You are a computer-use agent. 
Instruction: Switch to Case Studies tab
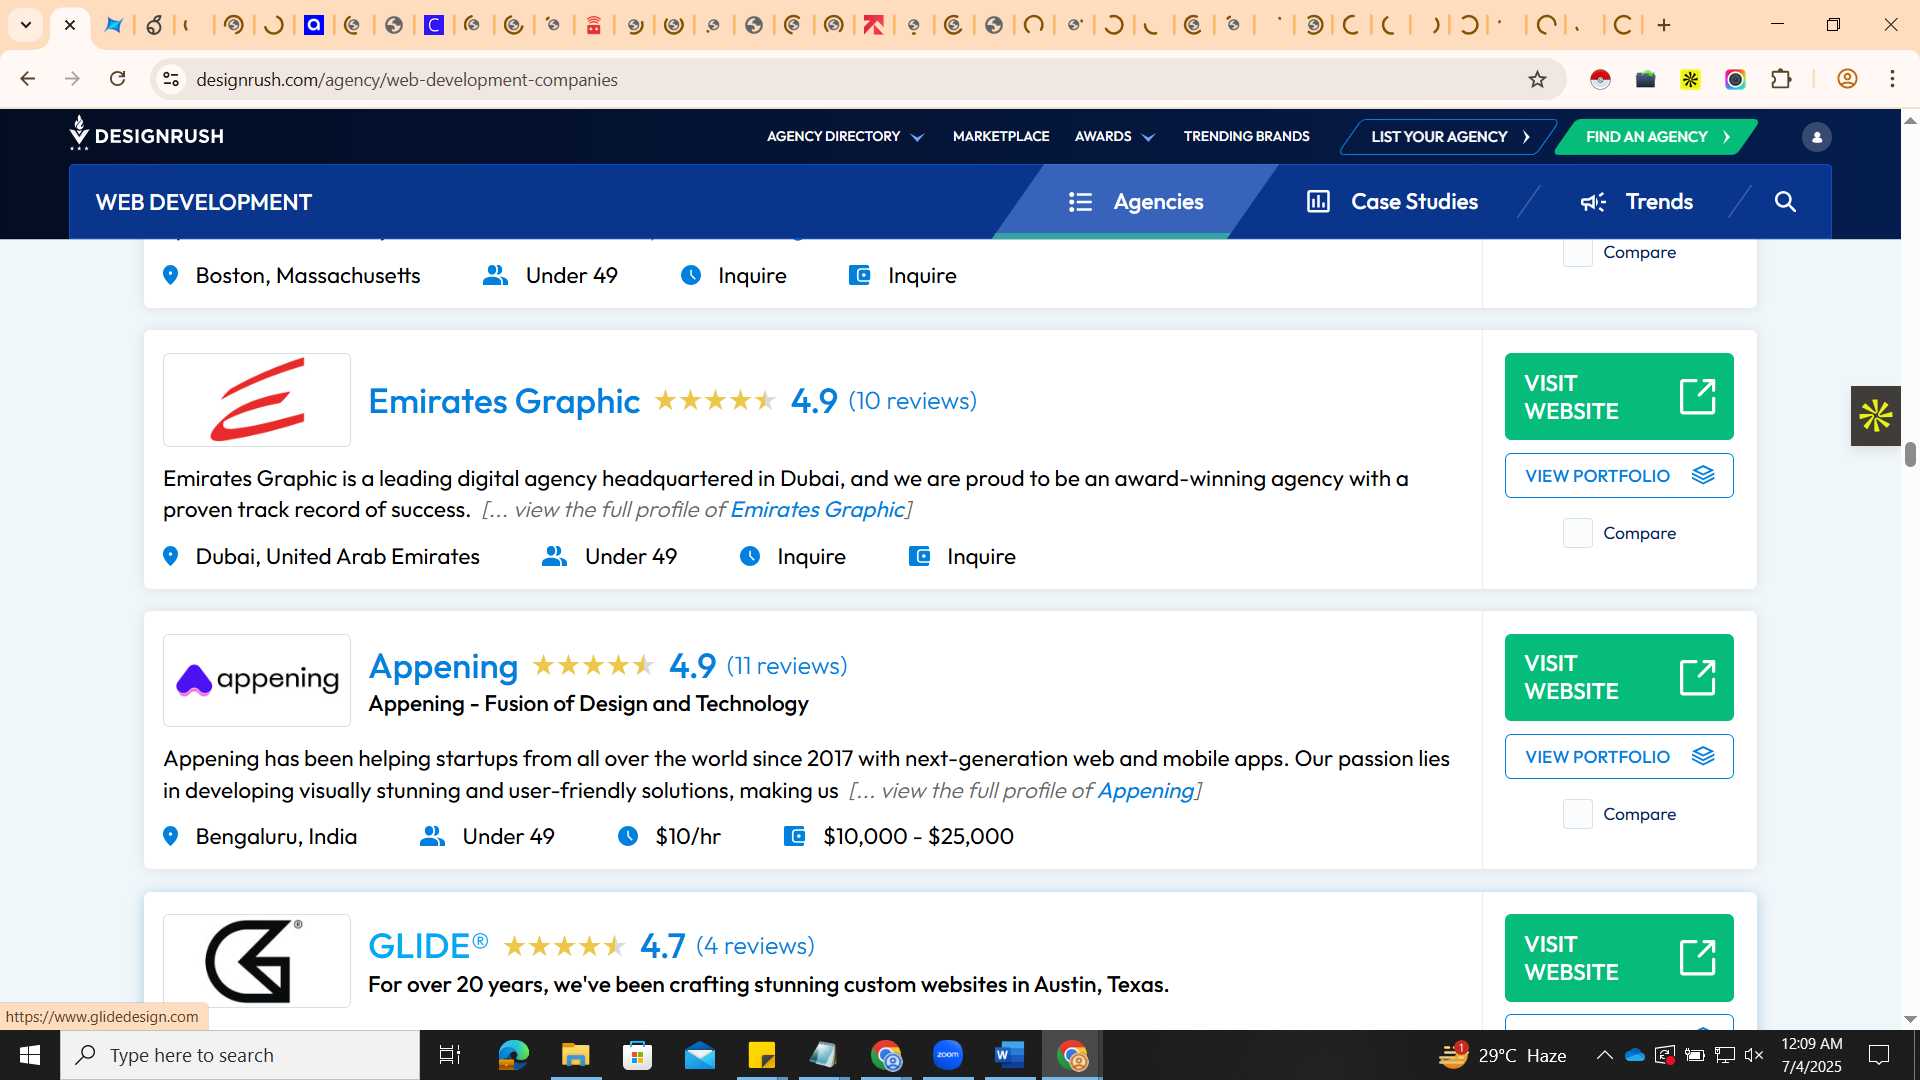coord(1392,202)
